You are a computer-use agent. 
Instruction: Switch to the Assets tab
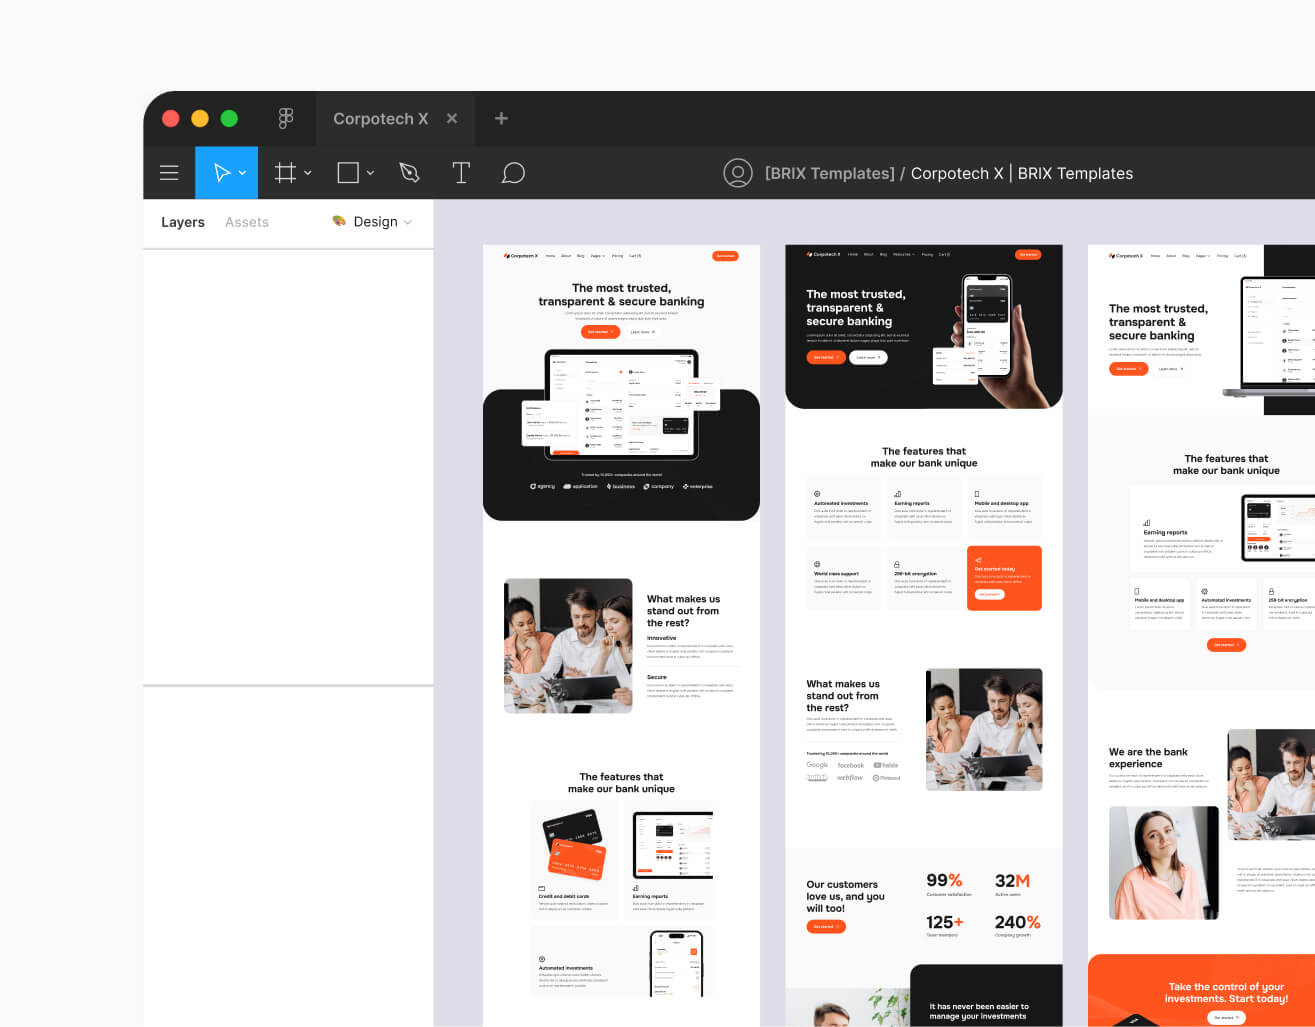click(x=246, y=222)
